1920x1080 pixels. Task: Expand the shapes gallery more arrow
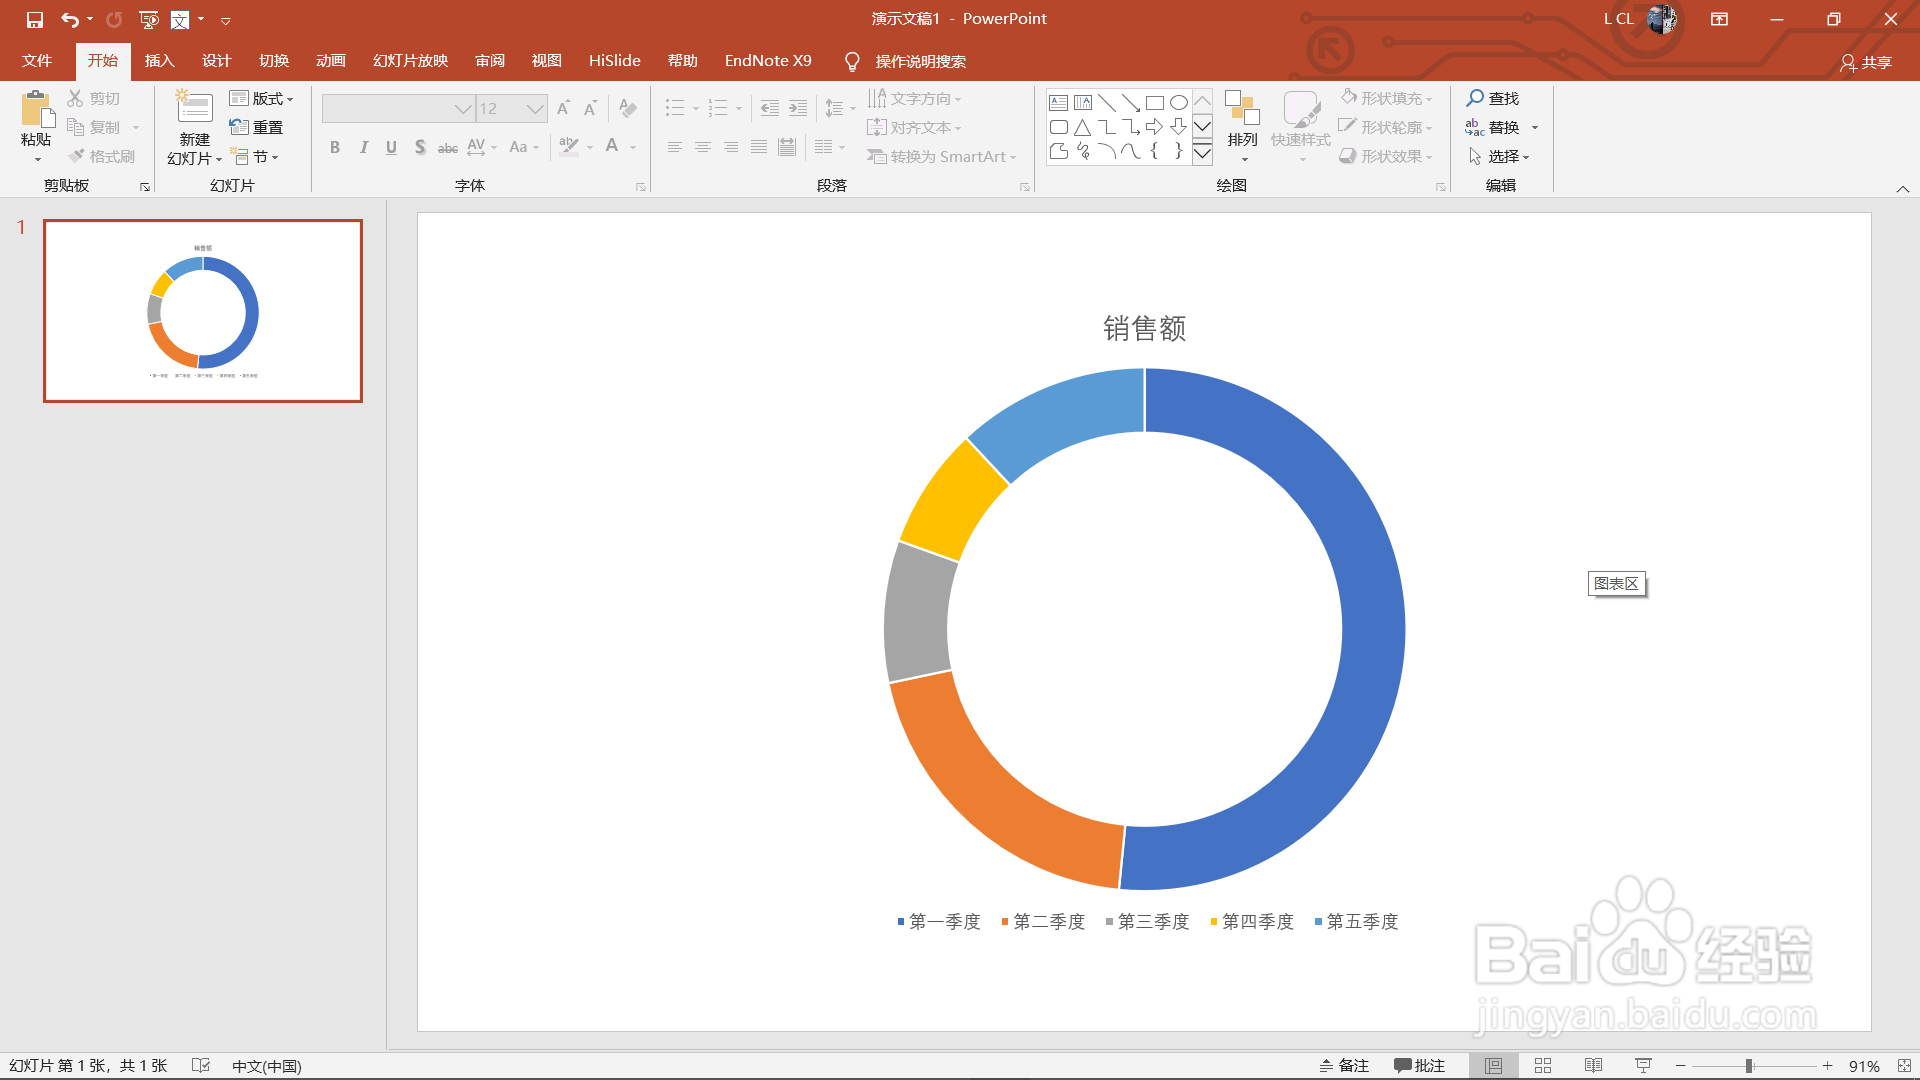click(1203, 153)
